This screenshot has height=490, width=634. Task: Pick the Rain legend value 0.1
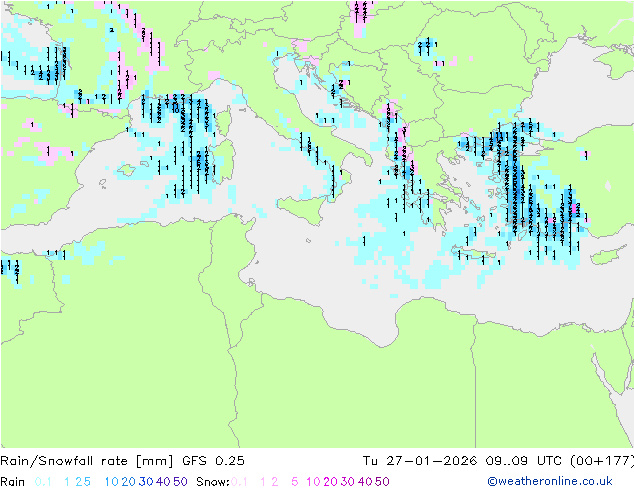coord(43,482)
